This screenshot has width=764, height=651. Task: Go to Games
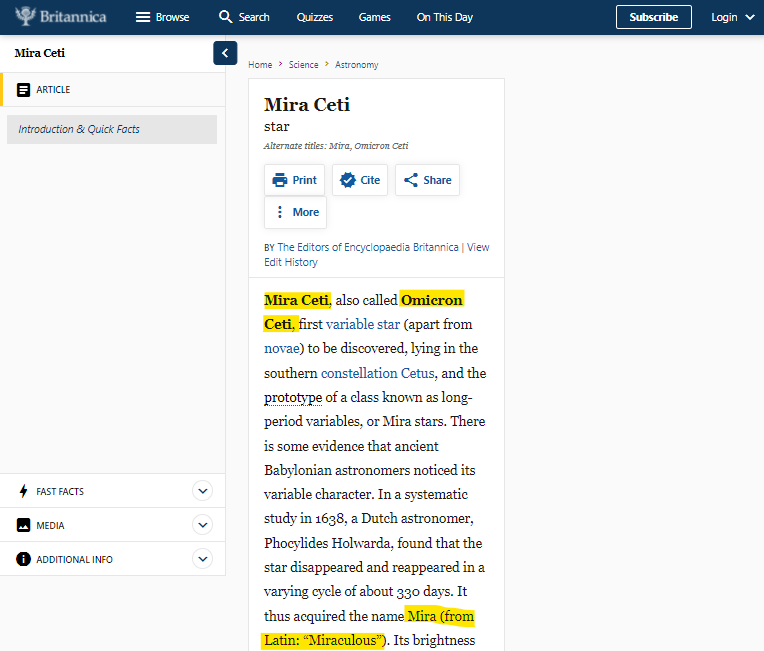click(375, 17)
